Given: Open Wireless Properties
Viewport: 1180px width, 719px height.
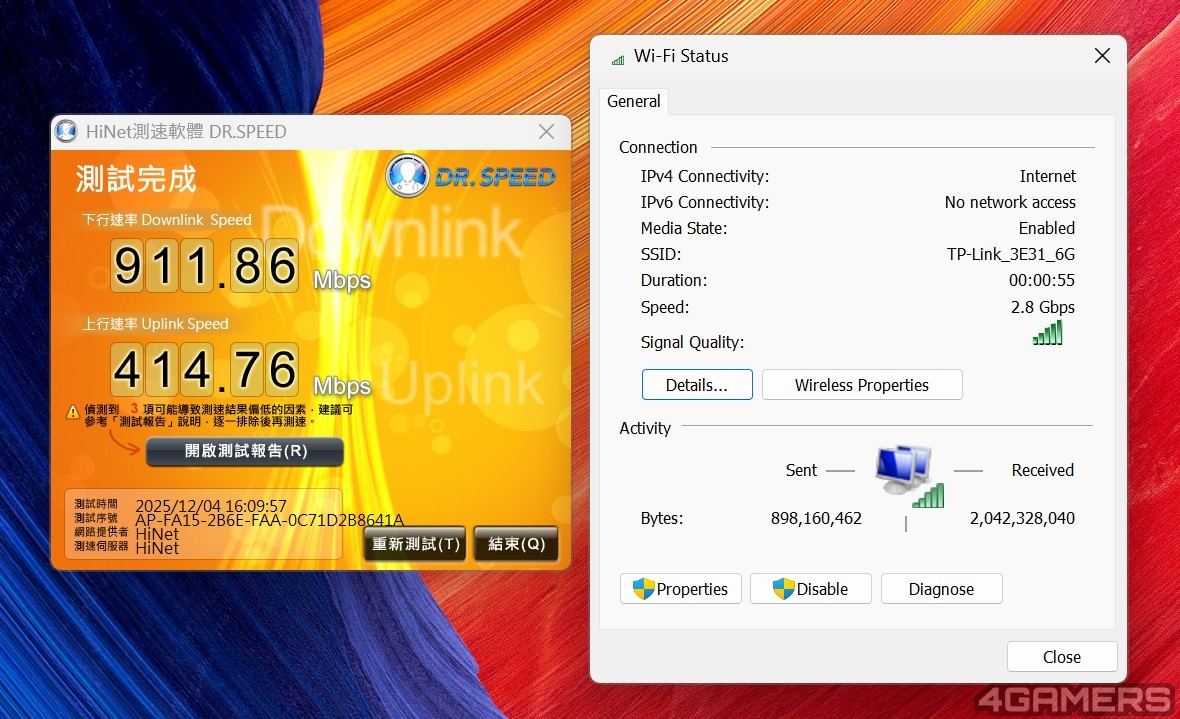Looking at the screenshot, I should (861, 385).
